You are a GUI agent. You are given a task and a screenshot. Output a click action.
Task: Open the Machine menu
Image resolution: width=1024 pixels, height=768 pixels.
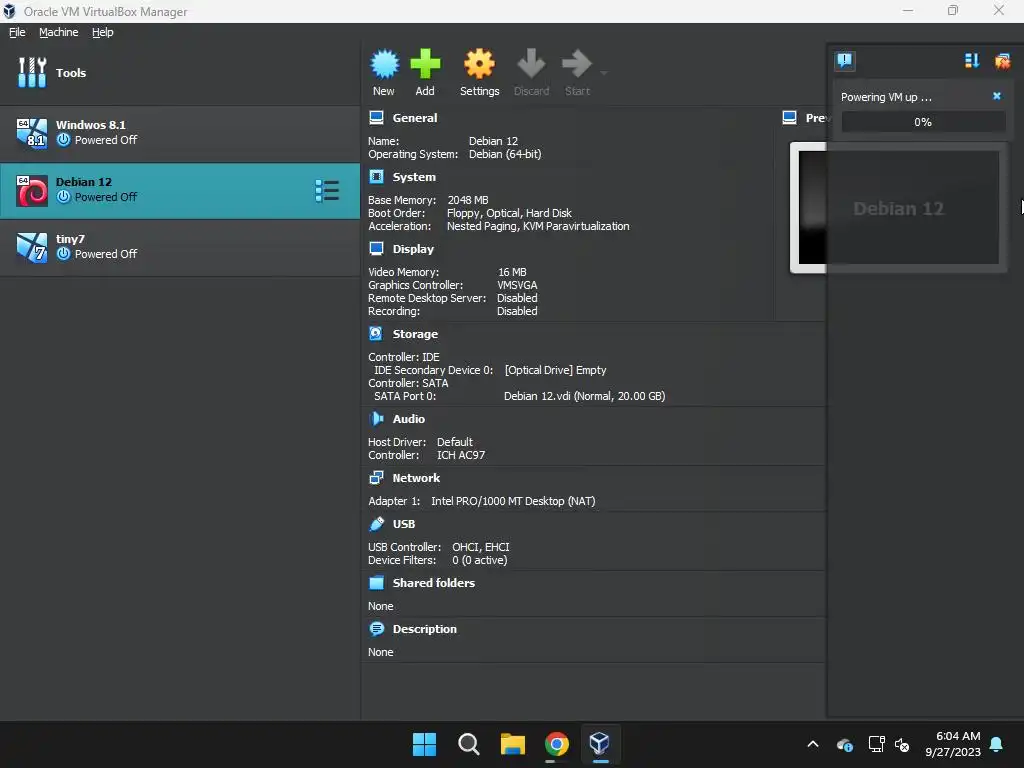click(59, 32)
